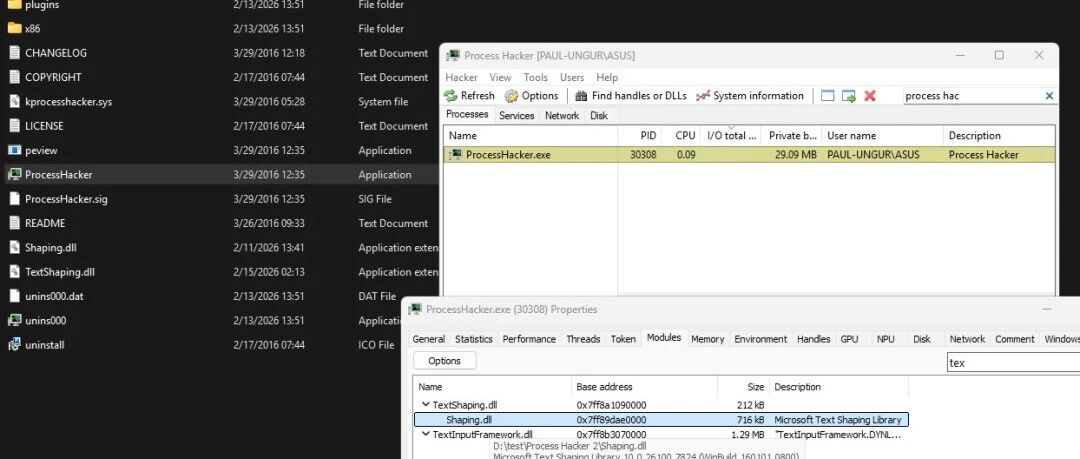Click the Refresh toolbar button
This screenshot has height=459, width=1080.
[469, 96]
